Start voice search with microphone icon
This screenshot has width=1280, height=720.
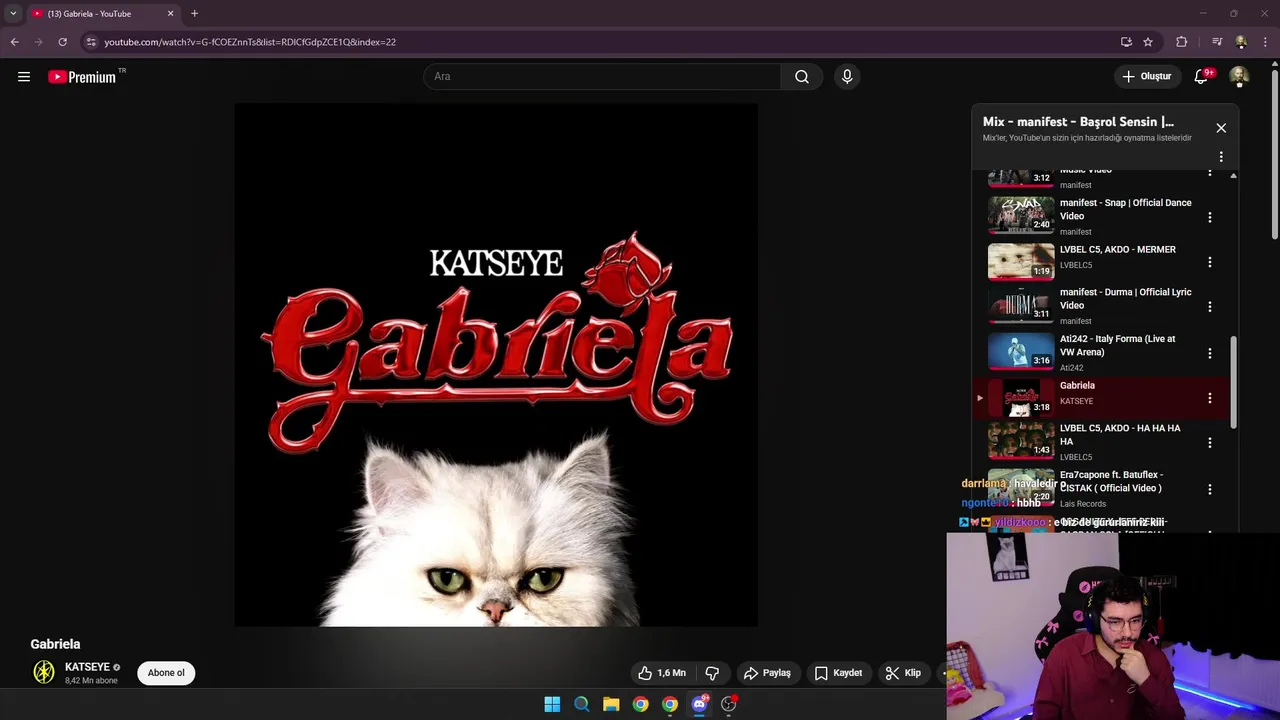click(847, 77)
